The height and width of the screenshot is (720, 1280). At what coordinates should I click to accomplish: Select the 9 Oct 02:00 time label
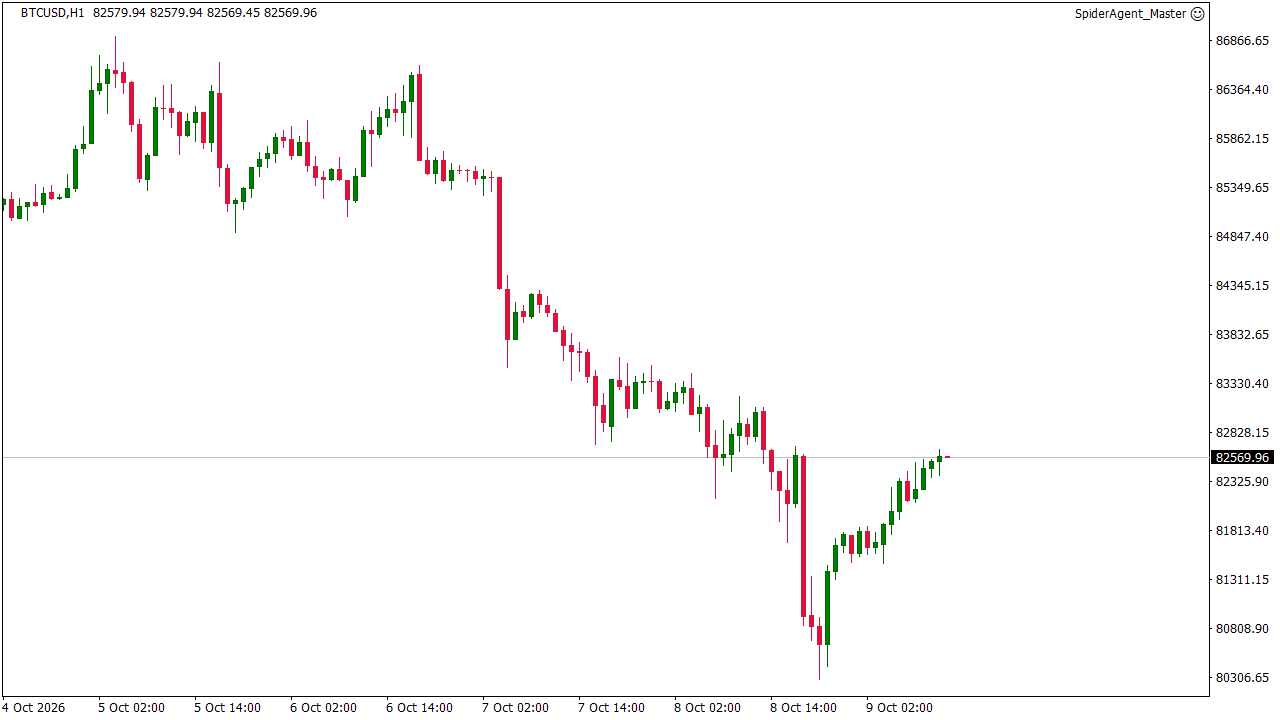coord(900,708)
